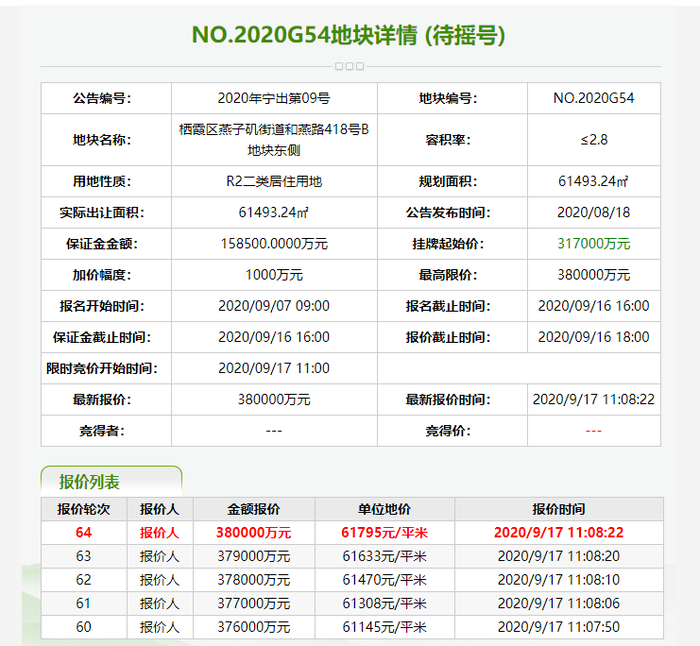Select the 报价列表 tab
The width and height of the screenshot is (700, 646).
(x=111, y=481)
